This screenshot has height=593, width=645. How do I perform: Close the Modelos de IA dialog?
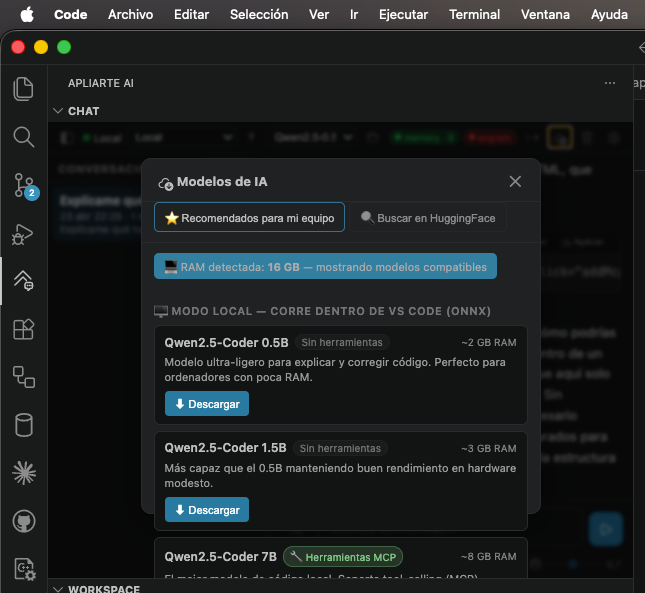(515, 181)
